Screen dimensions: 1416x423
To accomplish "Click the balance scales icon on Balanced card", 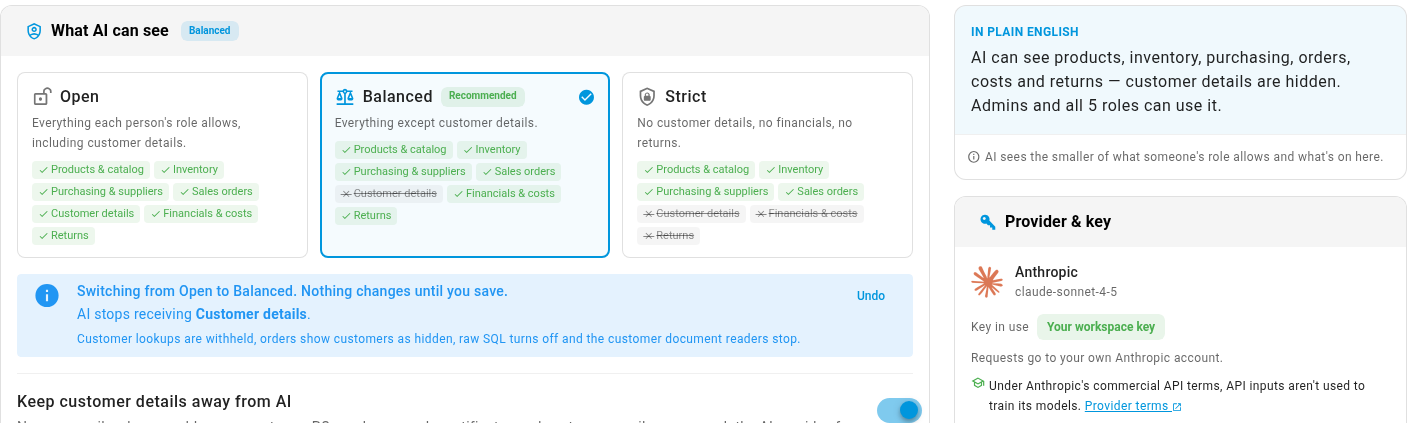I will [x=345, y=97].
